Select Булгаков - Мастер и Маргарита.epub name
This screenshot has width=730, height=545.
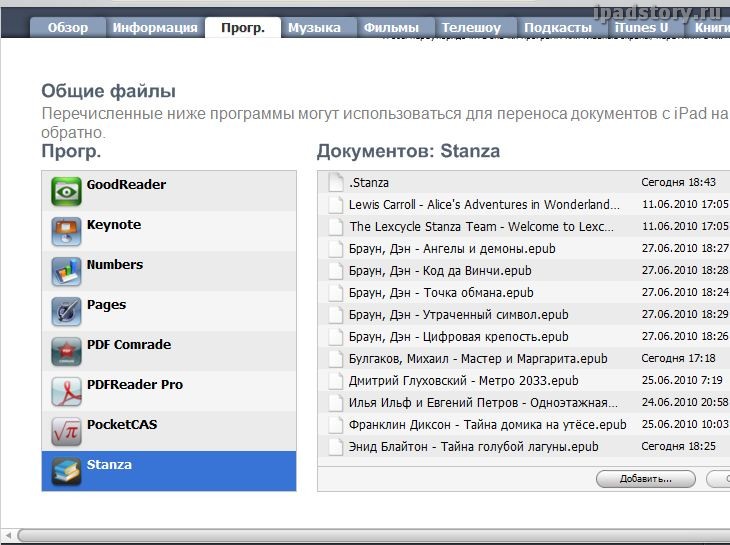point(478,359)
